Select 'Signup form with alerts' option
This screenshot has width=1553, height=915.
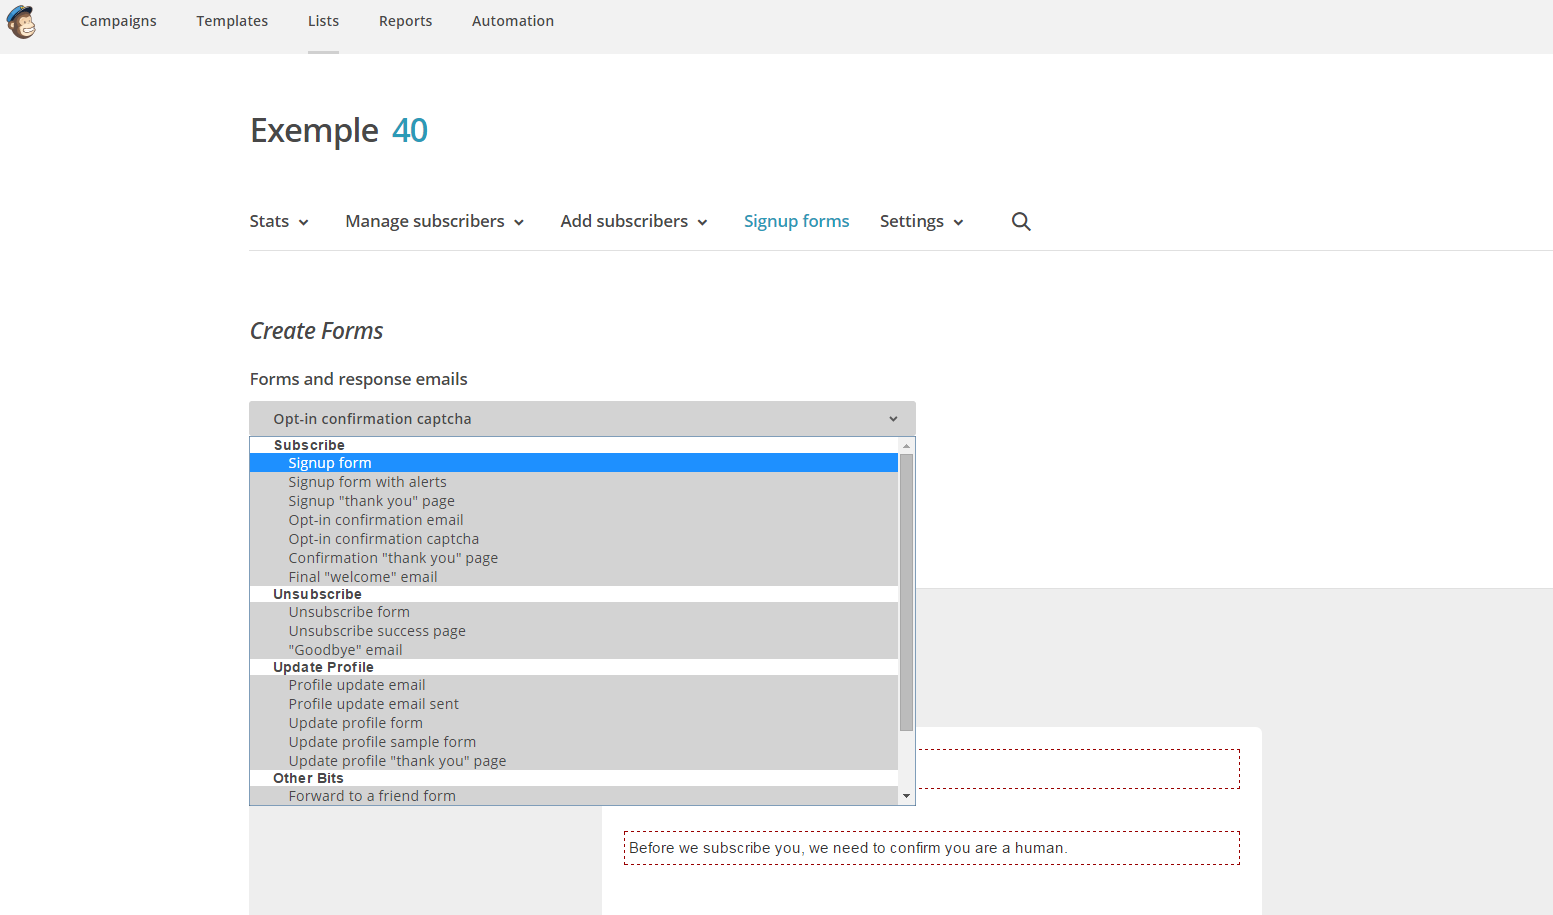click(x=574, y=482)
